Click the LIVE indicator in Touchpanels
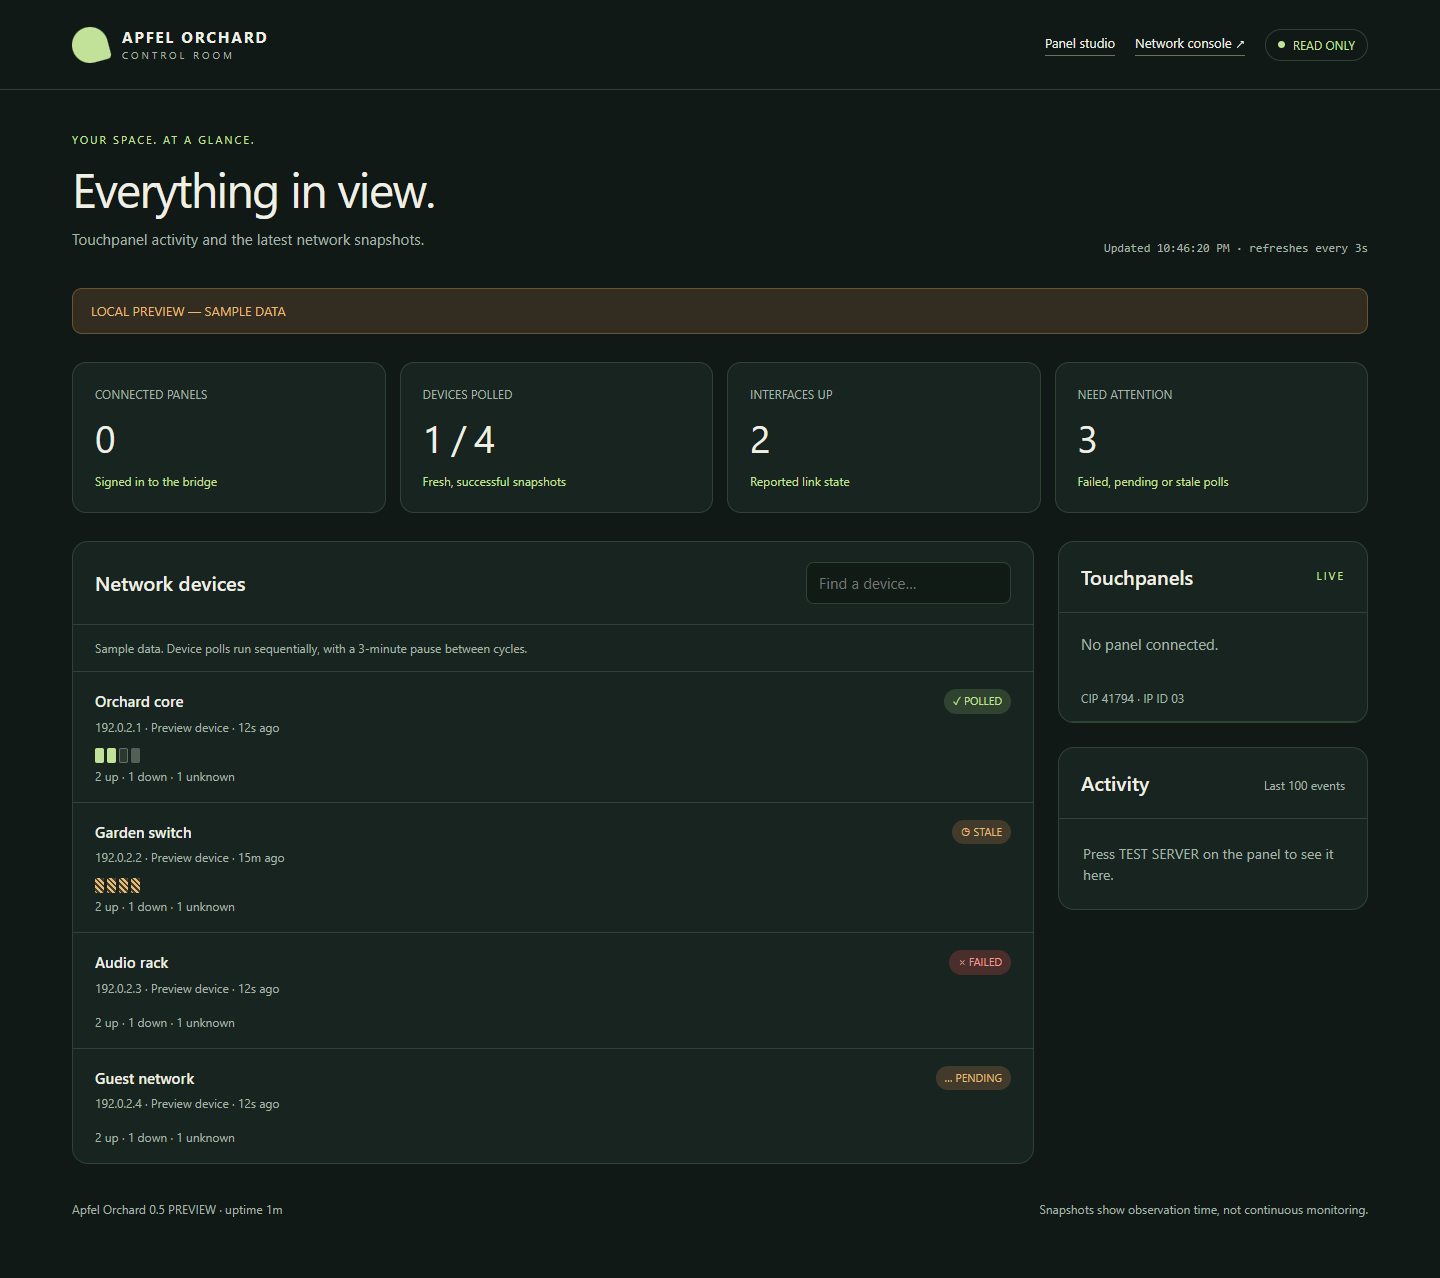 1330,576
